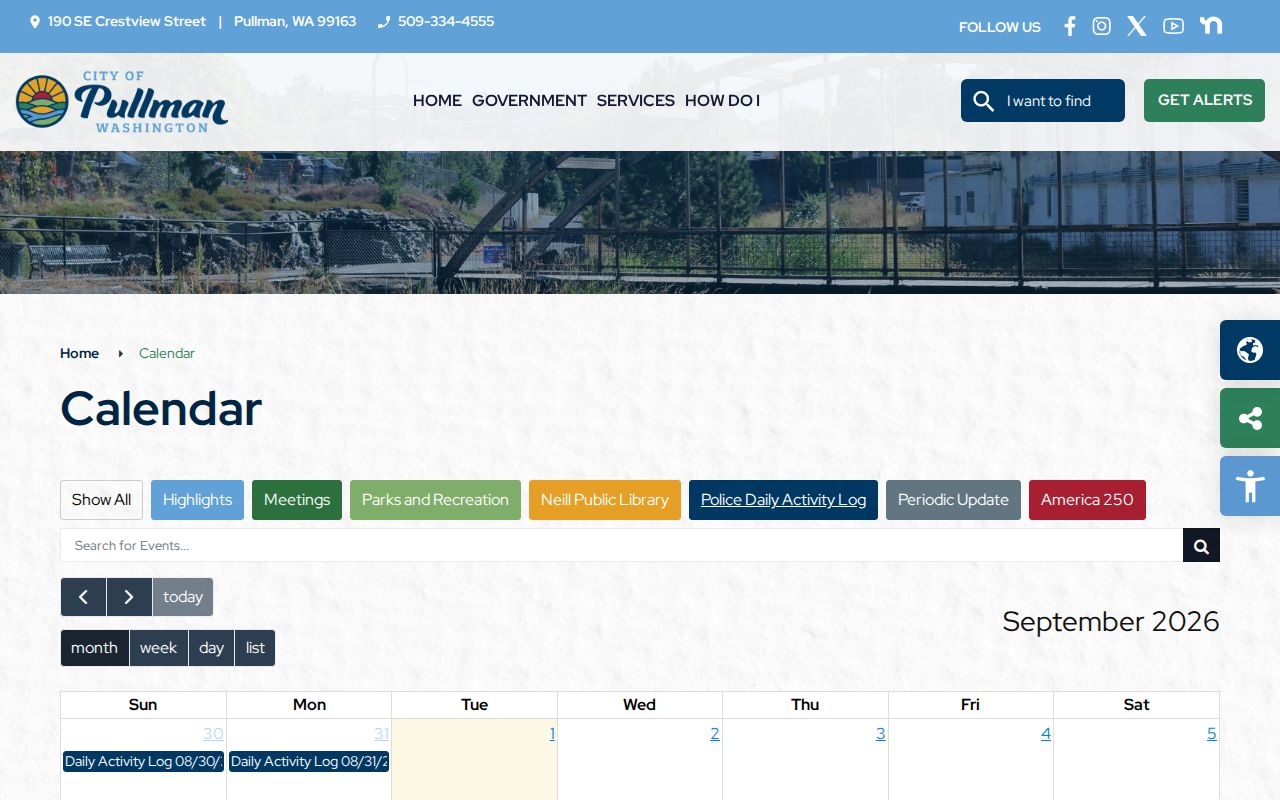This screenshot has height=800, width=1280.
Task: Switch calendar to list view
Action: pyautogui.click(x=255, y=648)
